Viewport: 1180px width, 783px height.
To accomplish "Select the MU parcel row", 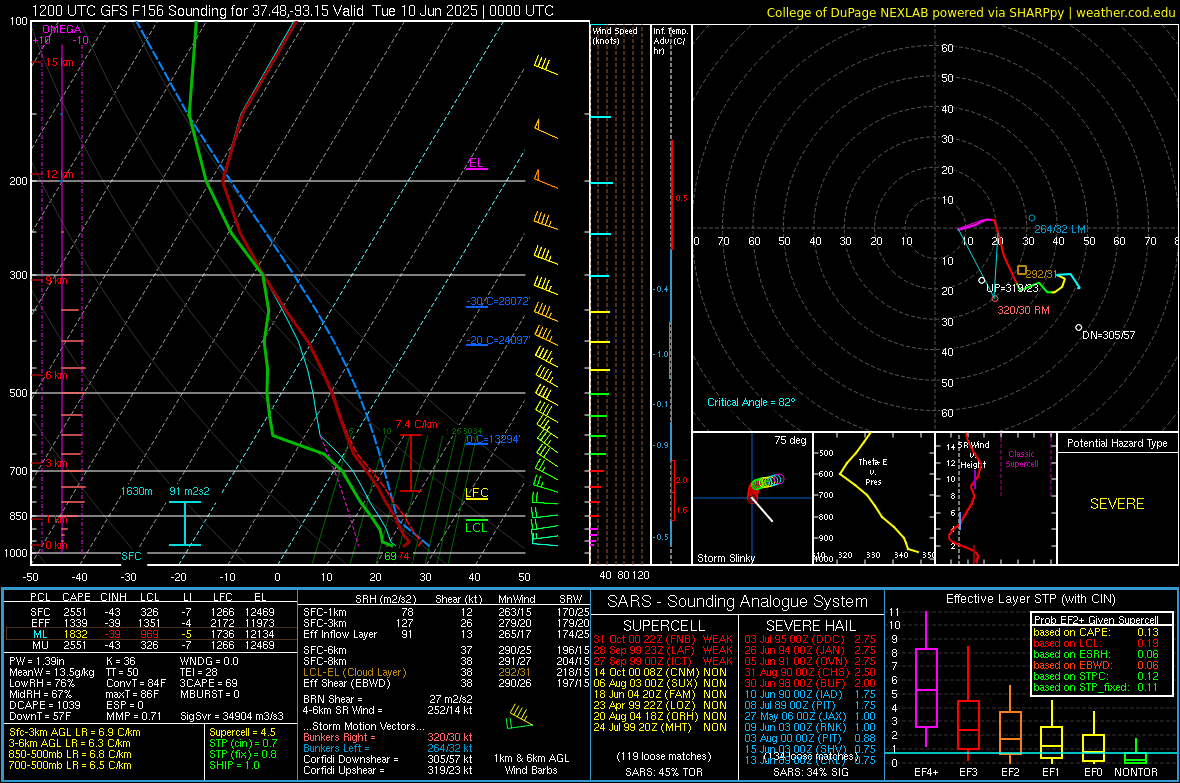I will click(150, 644).
